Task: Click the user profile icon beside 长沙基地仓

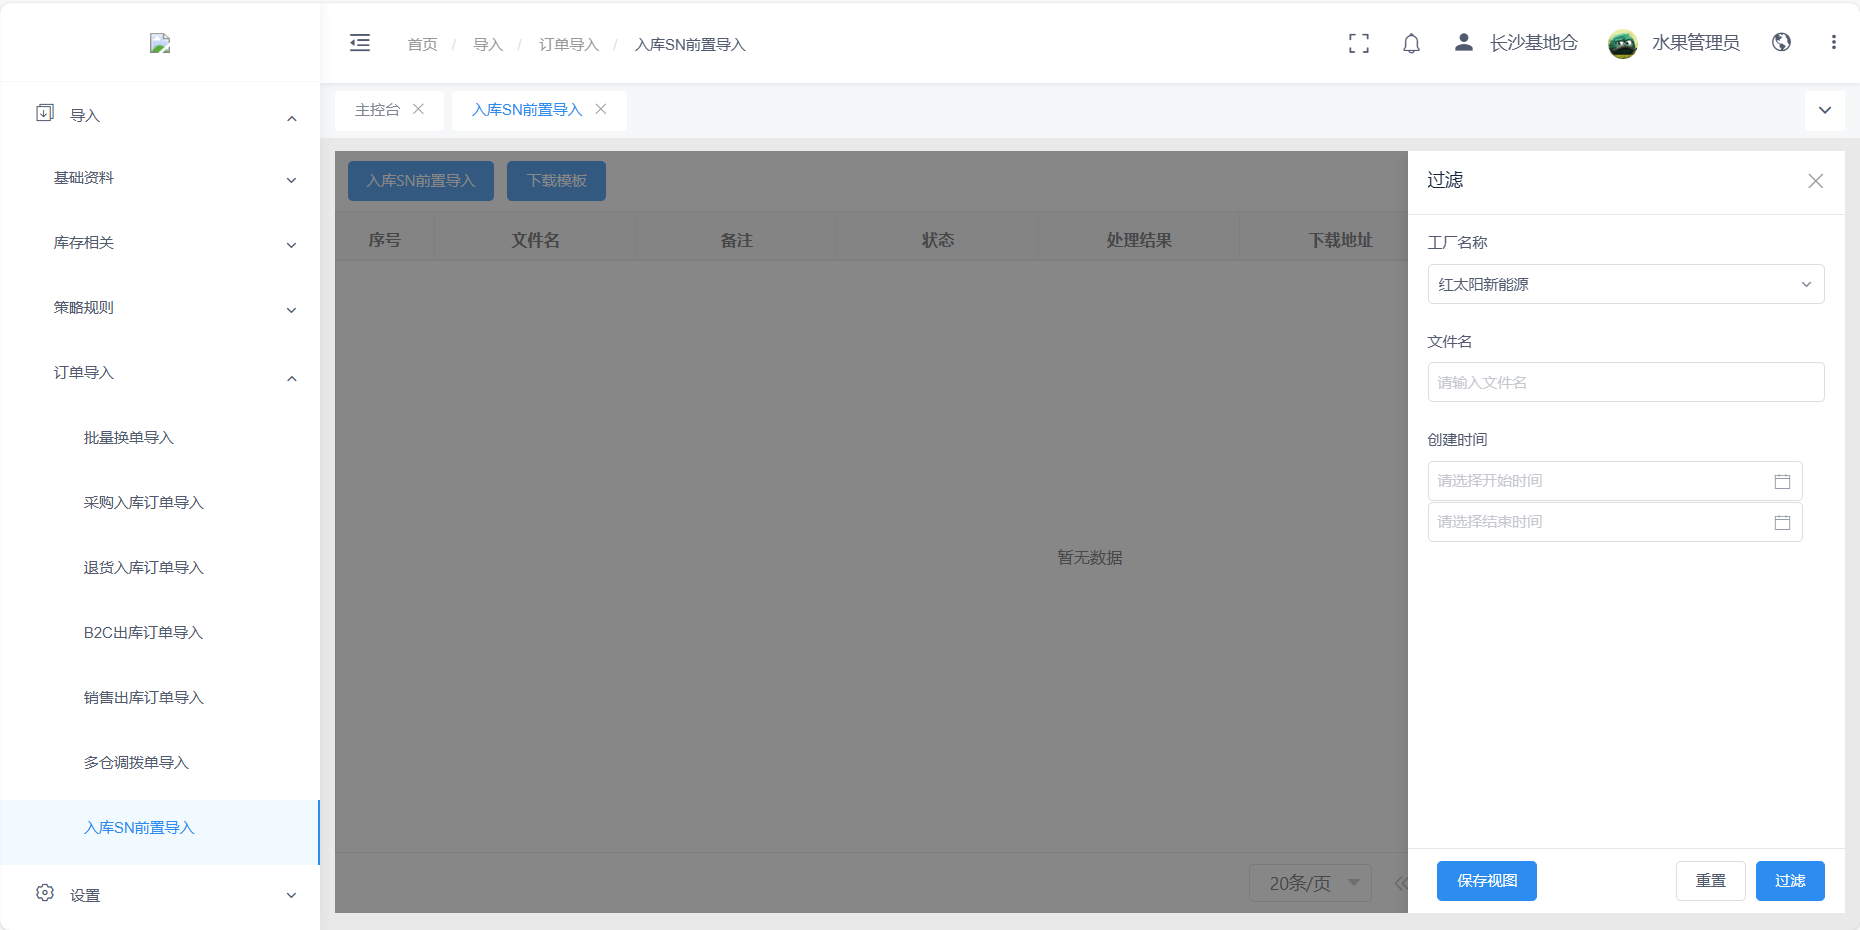Action: tap(1463, 42)
